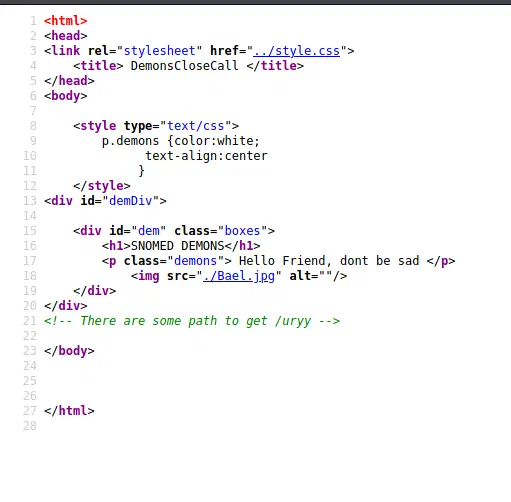Click the demDiv id attribute value
Viewport: 511px width, 502px height.
point(131,201)
